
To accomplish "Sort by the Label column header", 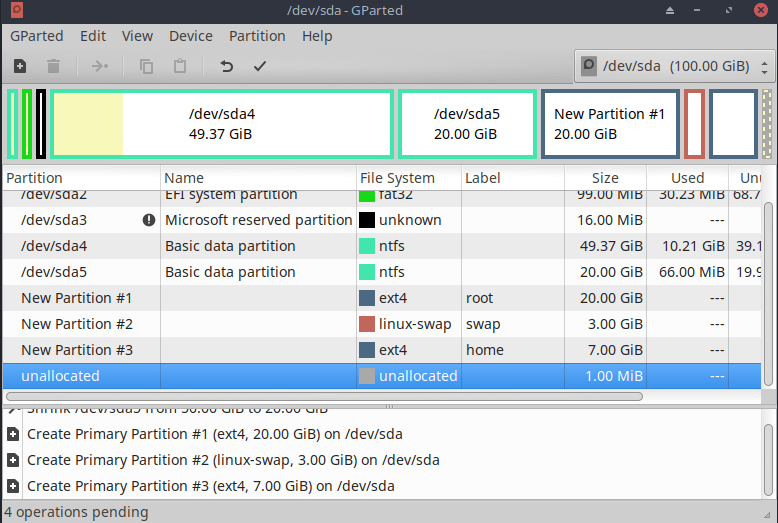I will coord(513,178).
